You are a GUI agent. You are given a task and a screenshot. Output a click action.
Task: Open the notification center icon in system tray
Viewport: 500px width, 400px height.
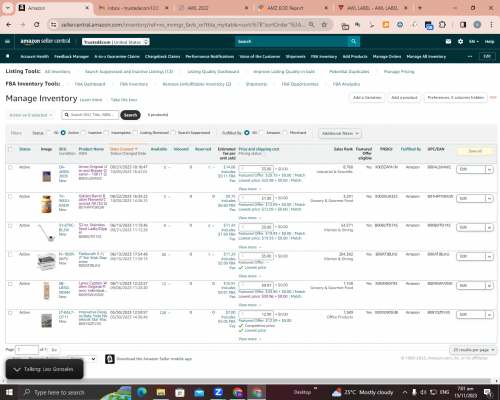(x=488, y=392)
